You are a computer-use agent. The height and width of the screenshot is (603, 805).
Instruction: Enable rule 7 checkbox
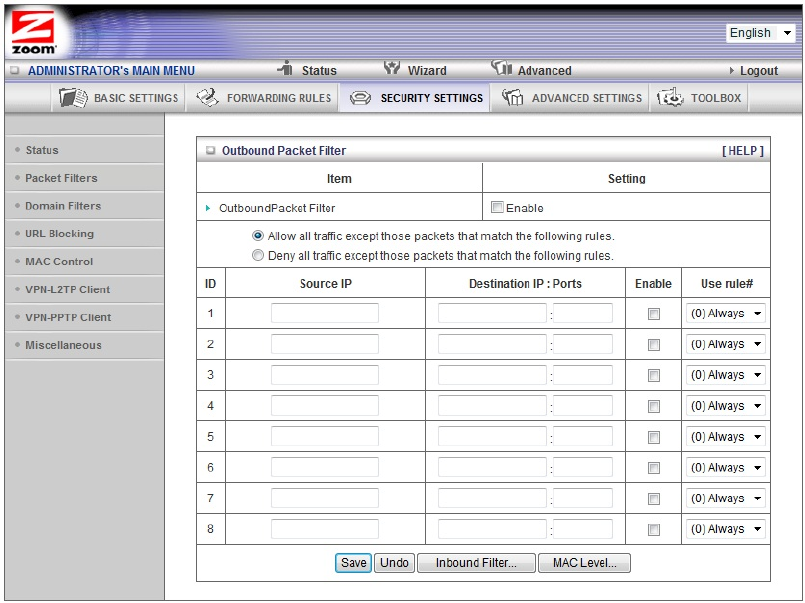[x=654, y=498]
